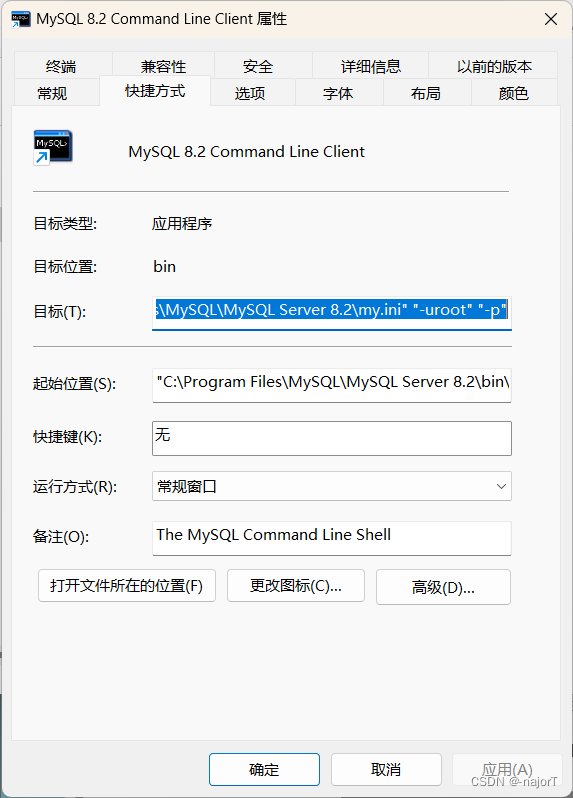
Task: Click the 应用(A) button
Action: coord(507,770)
